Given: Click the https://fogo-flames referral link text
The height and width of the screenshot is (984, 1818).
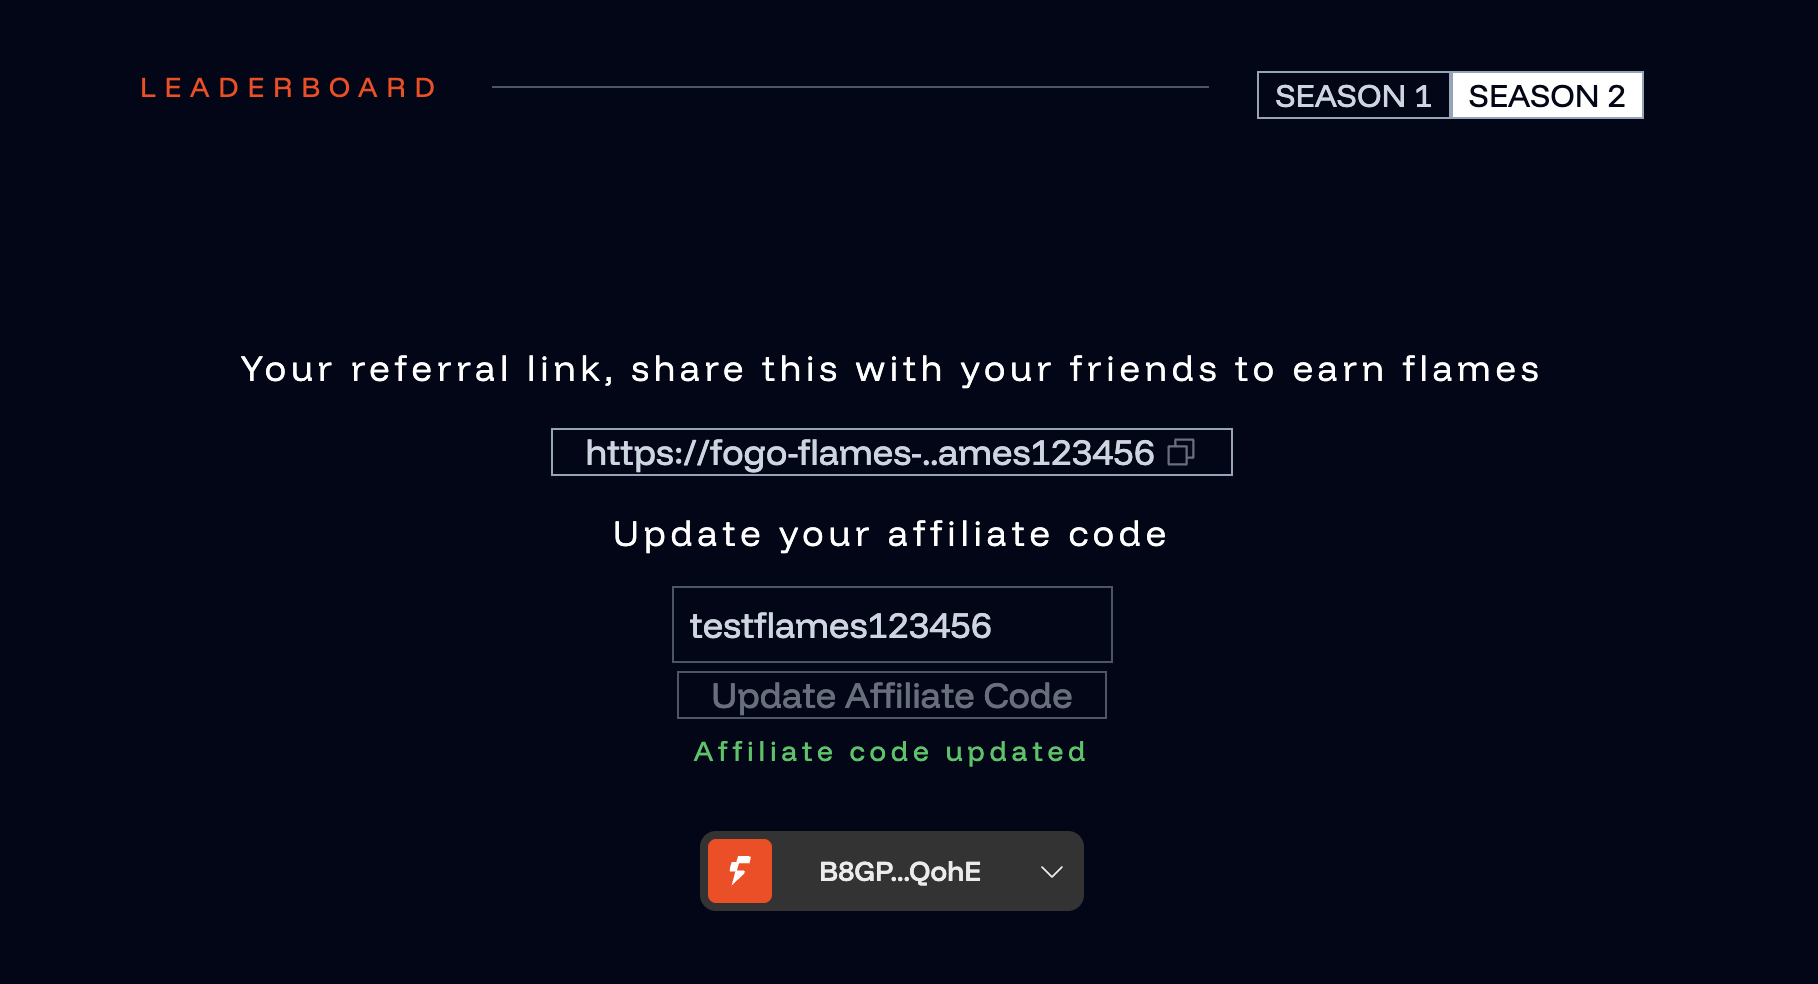Looking at the screenshot, I should (x=869, y=453).
